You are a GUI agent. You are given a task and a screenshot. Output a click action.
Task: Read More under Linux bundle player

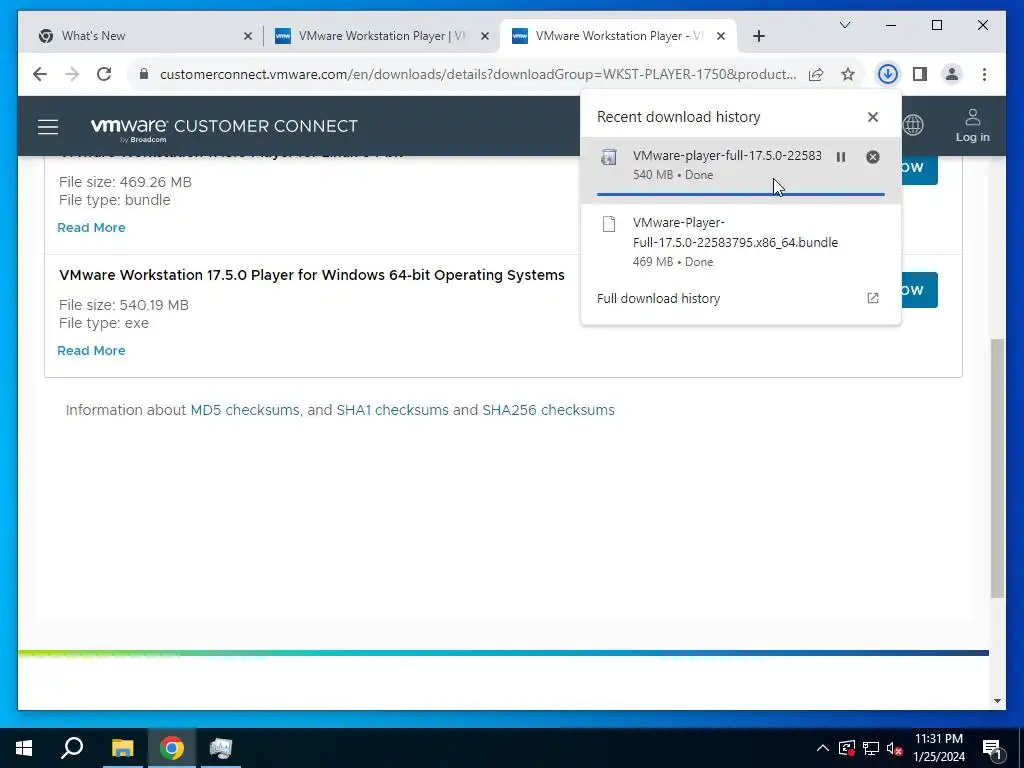coord(91,228)
